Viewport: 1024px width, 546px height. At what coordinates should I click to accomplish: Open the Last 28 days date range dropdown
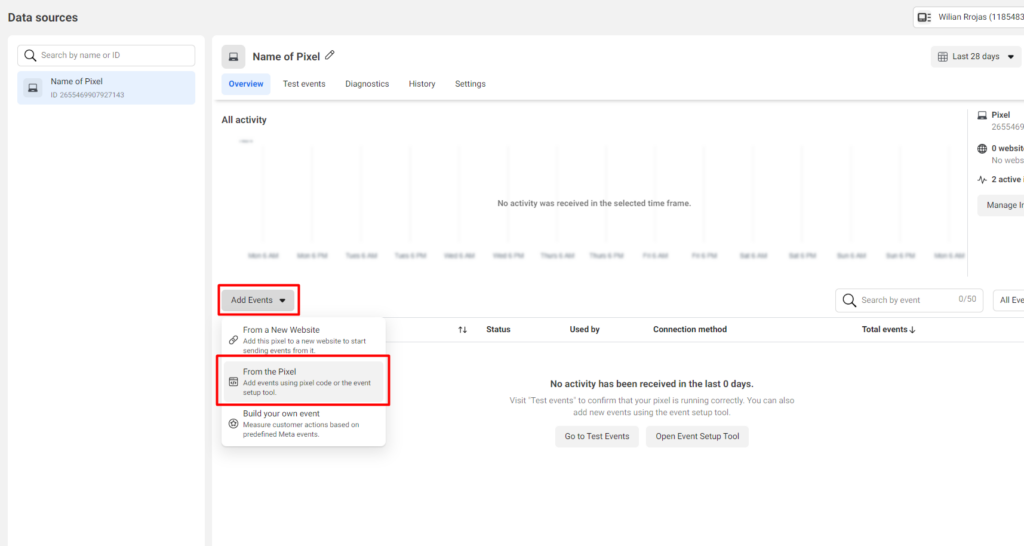[976, 57]
